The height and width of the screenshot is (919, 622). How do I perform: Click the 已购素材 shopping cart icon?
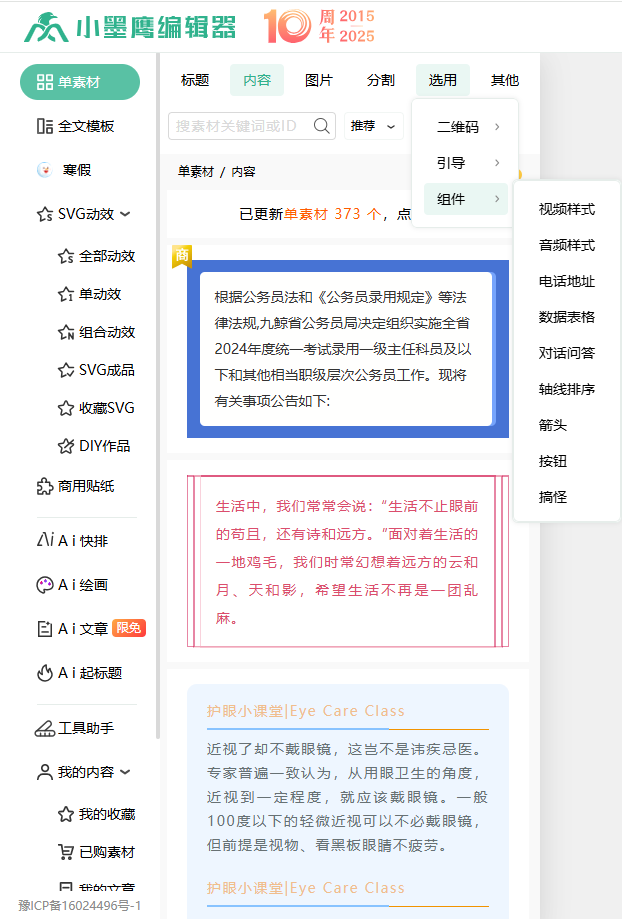tap(66, 852)
